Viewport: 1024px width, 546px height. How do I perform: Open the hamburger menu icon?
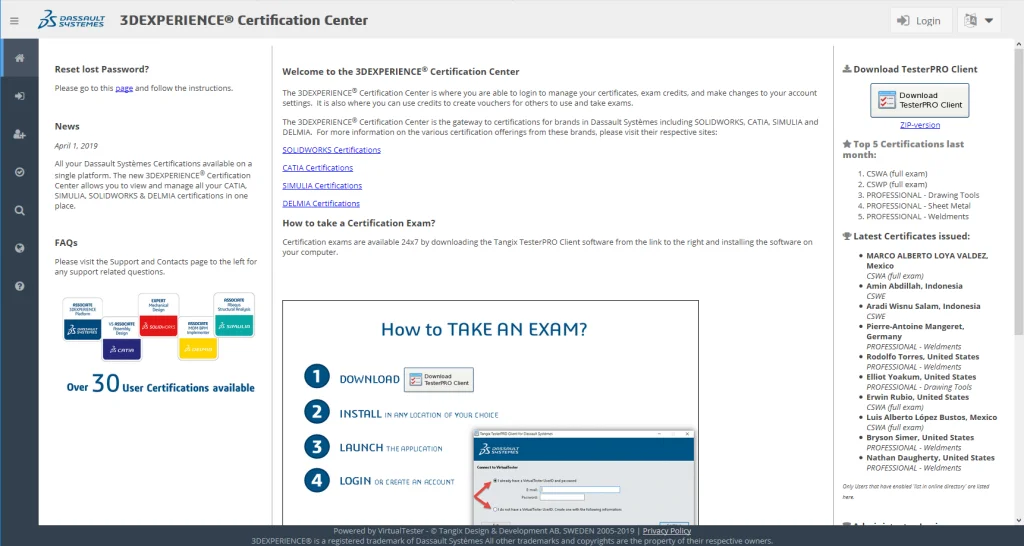coord(14,21)
